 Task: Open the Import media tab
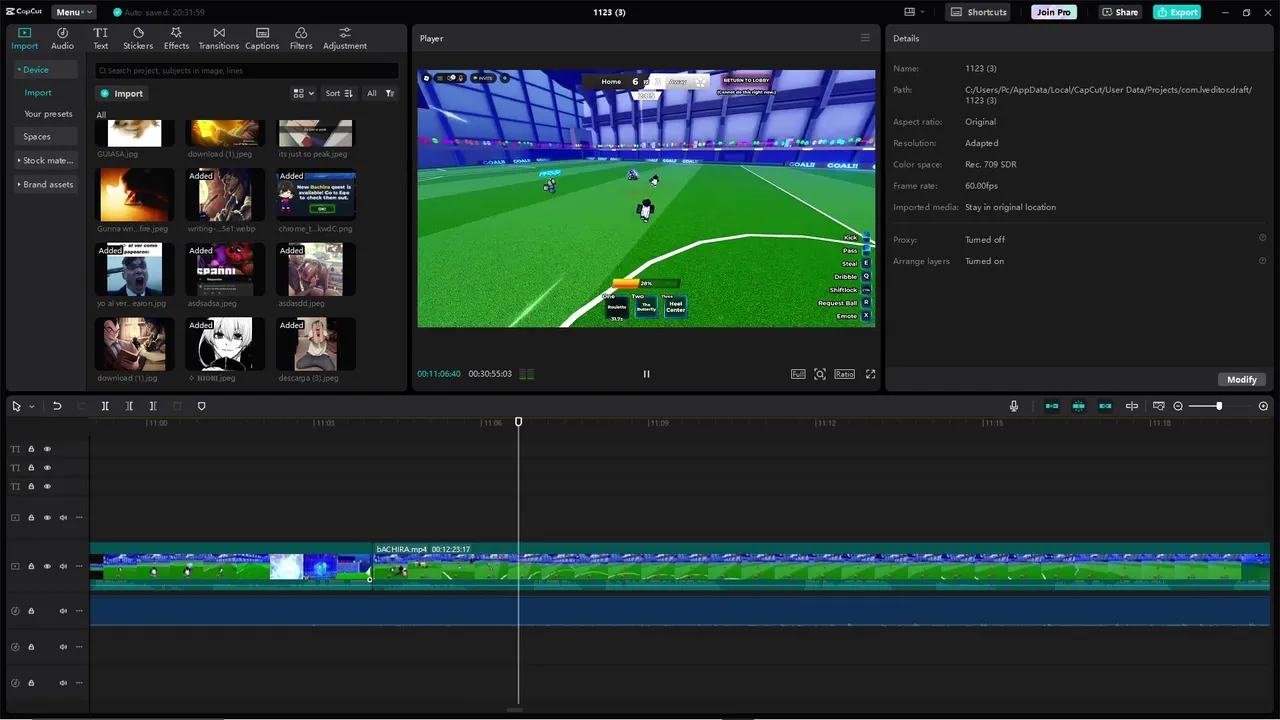(24, 38)
